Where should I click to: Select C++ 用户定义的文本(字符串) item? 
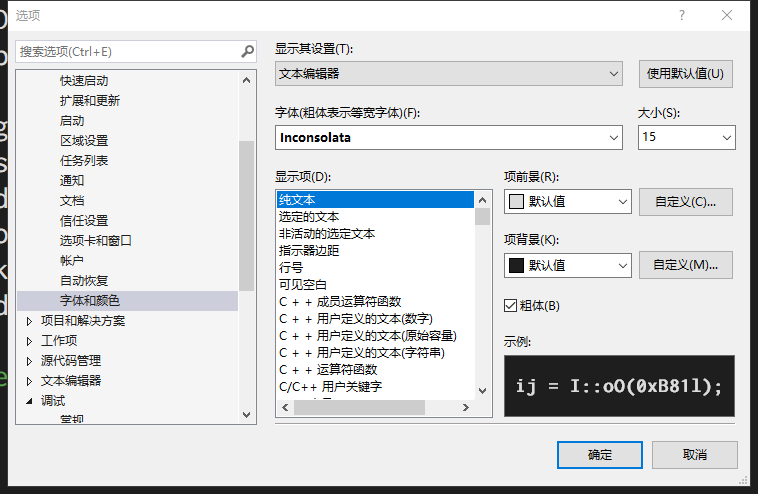pos(375,353)
